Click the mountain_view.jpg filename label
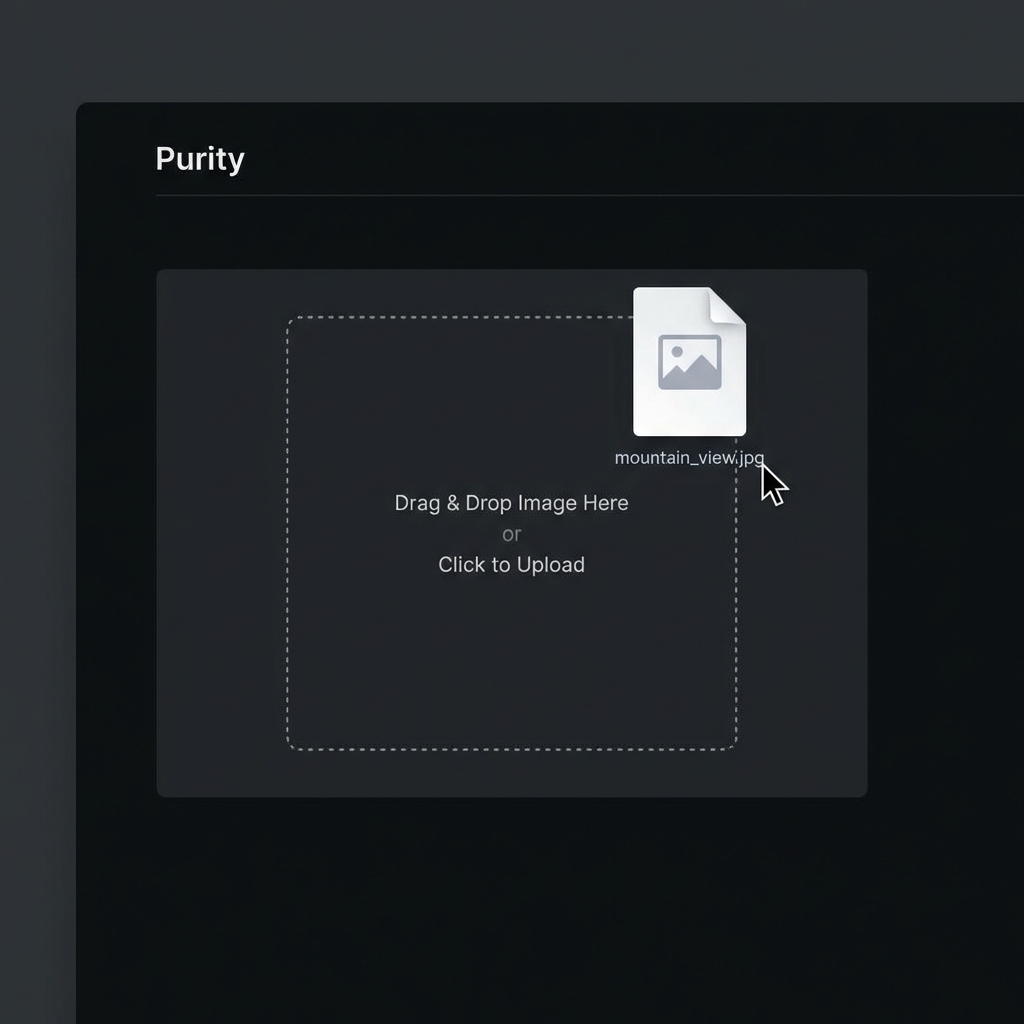The width and height of the screenshot is (1024, 1024). coord(688,458)
